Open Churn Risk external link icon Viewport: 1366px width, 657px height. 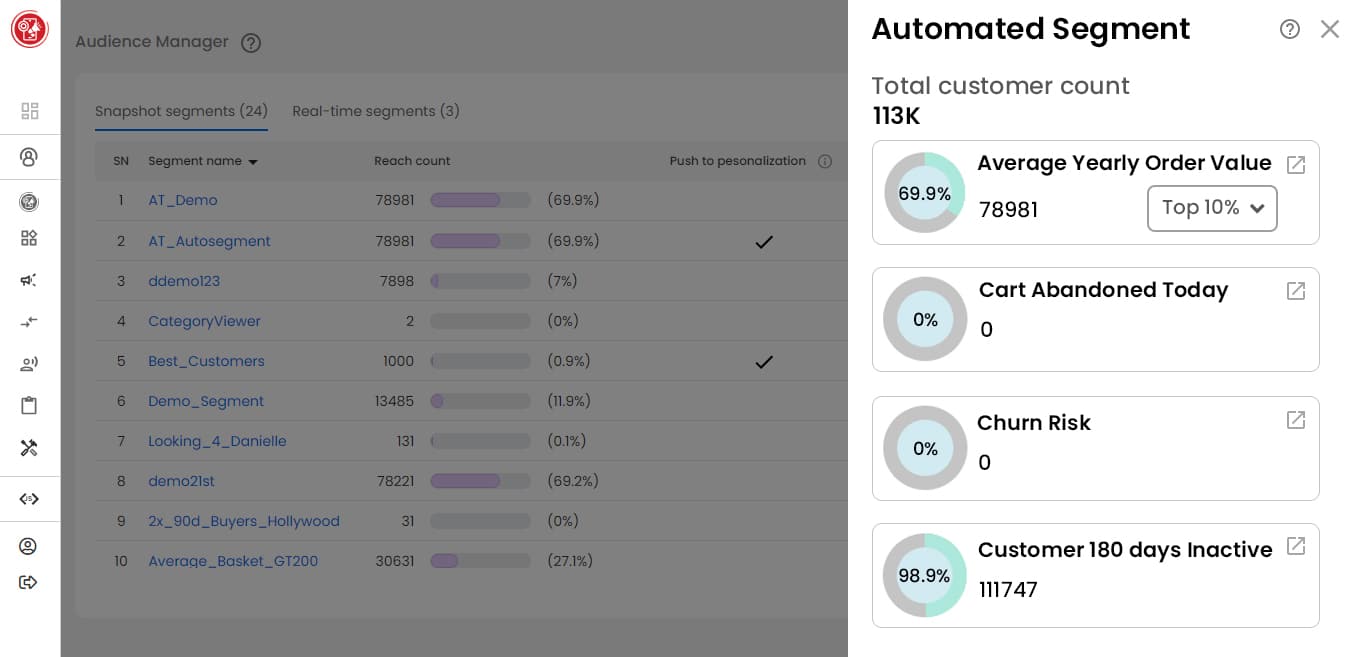(1296, 420)
